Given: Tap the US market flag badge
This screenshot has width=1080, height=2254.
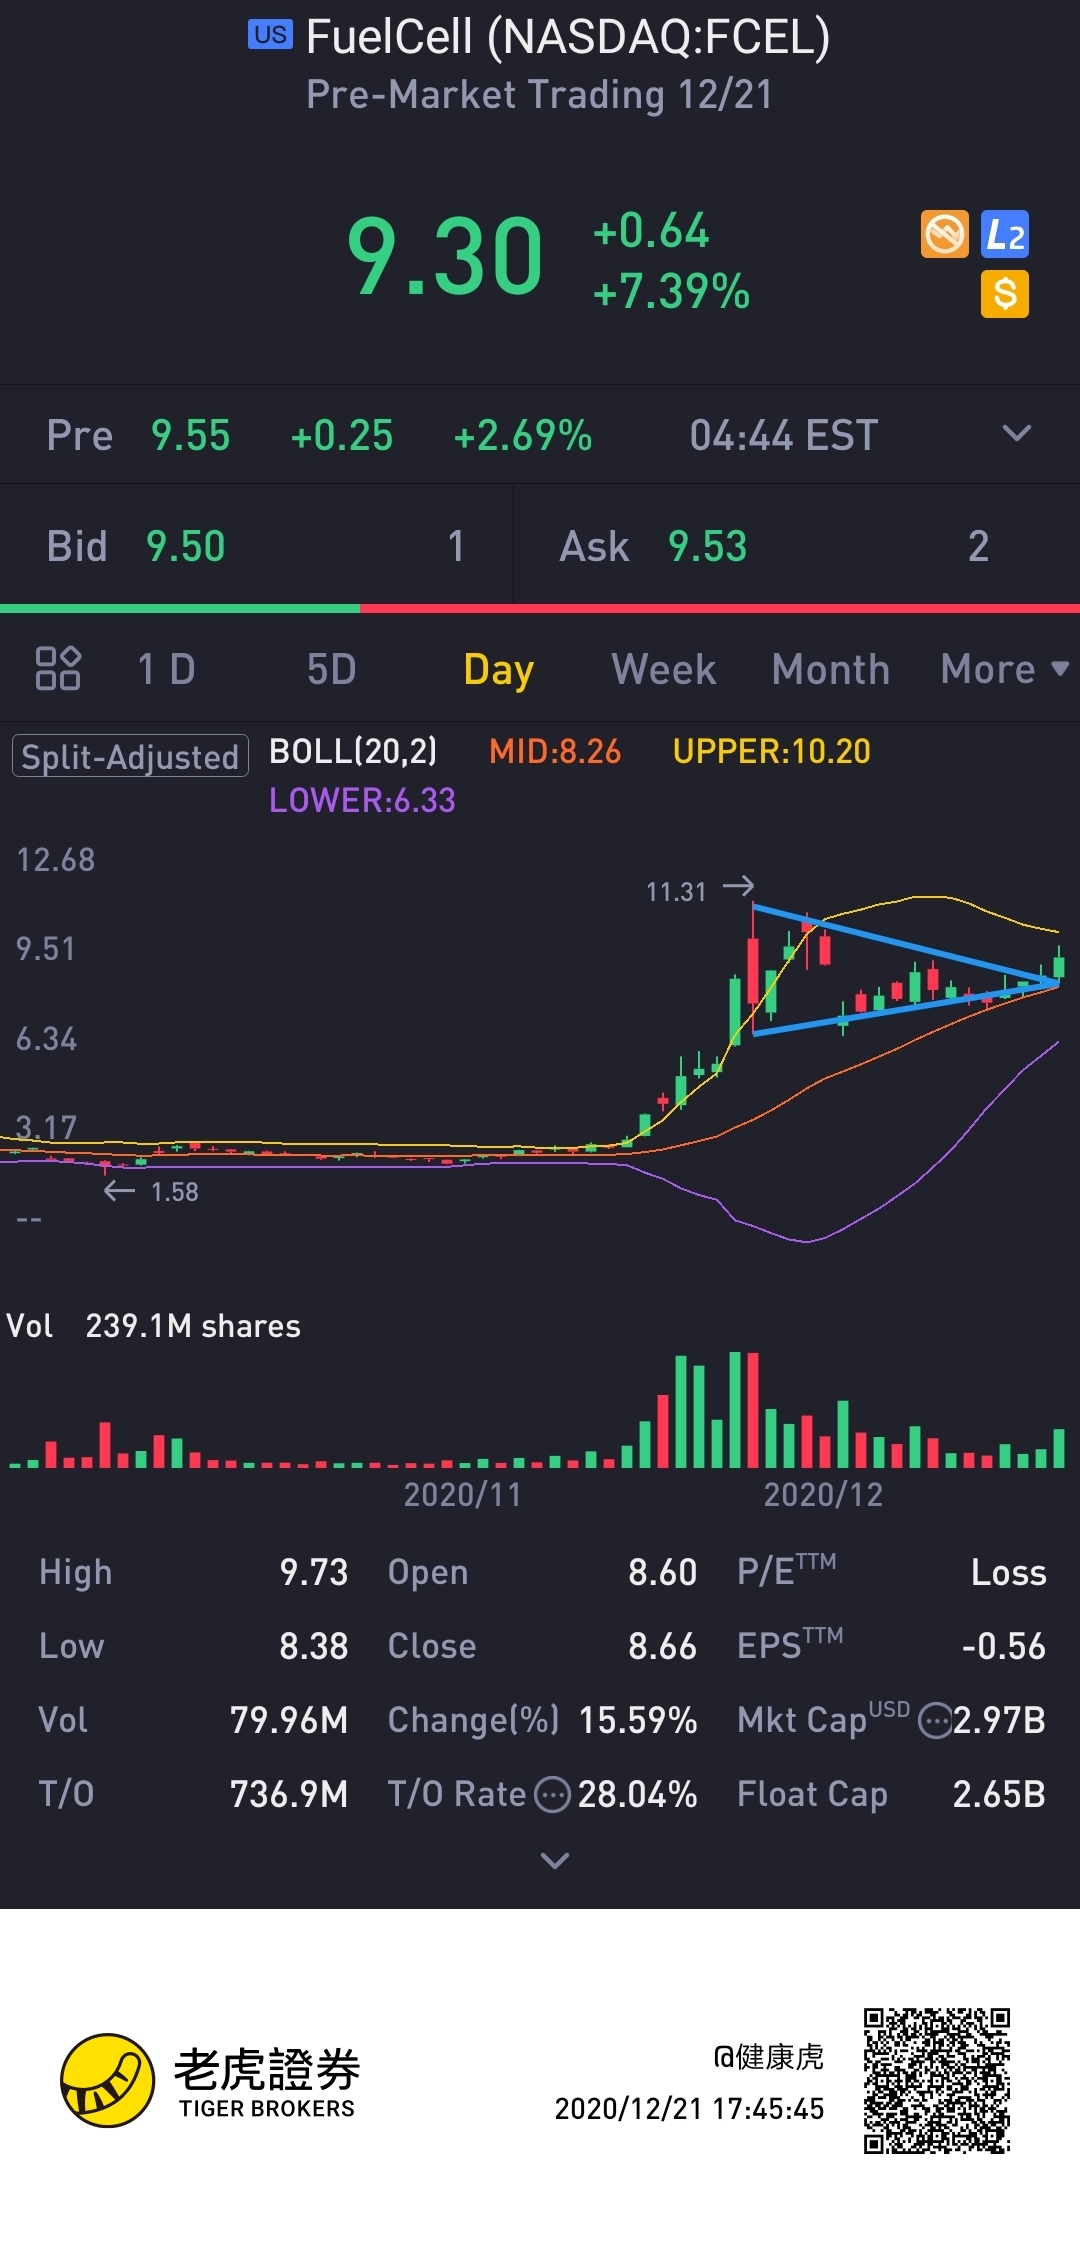Looking at the screenshot, I should pyautogui.click(x=270, y=35).
